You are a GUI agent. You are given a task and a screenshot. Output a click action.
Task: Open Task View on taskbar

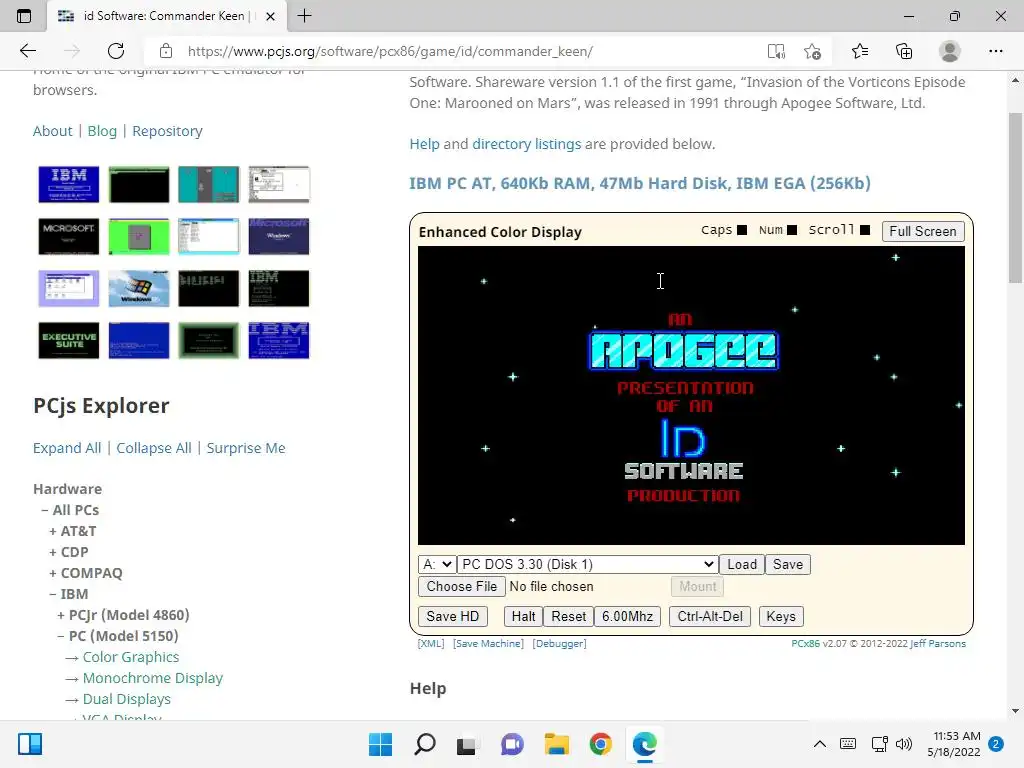466,744
